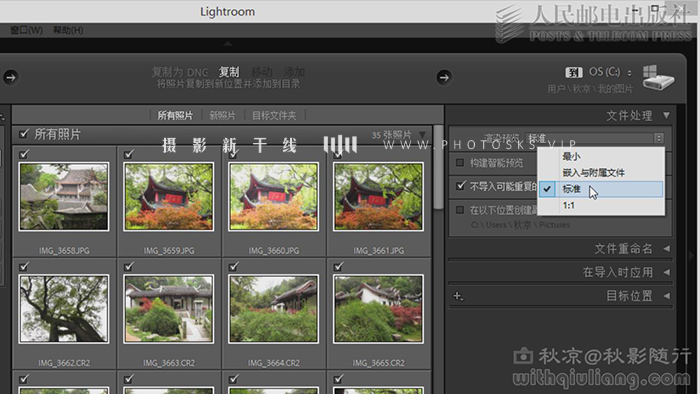Click the destination path 用户\秋凉\我的图片
The width and height of the screenshot is (700, 394).
tap(590, 89)
